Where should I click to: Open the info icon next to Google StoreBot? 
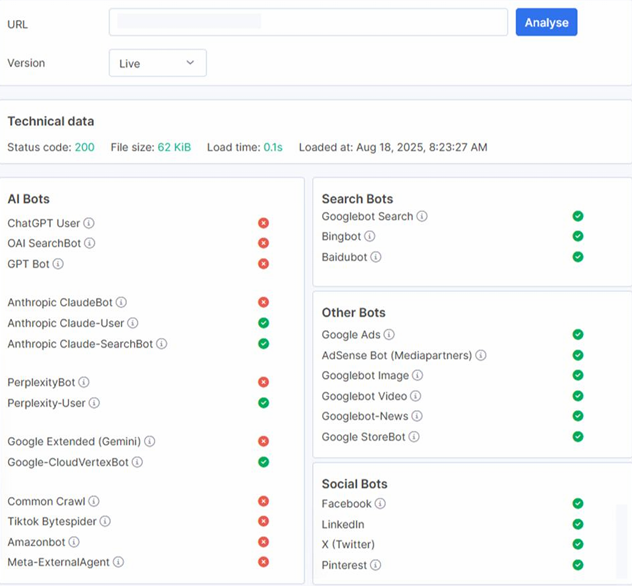[x=414, y=436]
